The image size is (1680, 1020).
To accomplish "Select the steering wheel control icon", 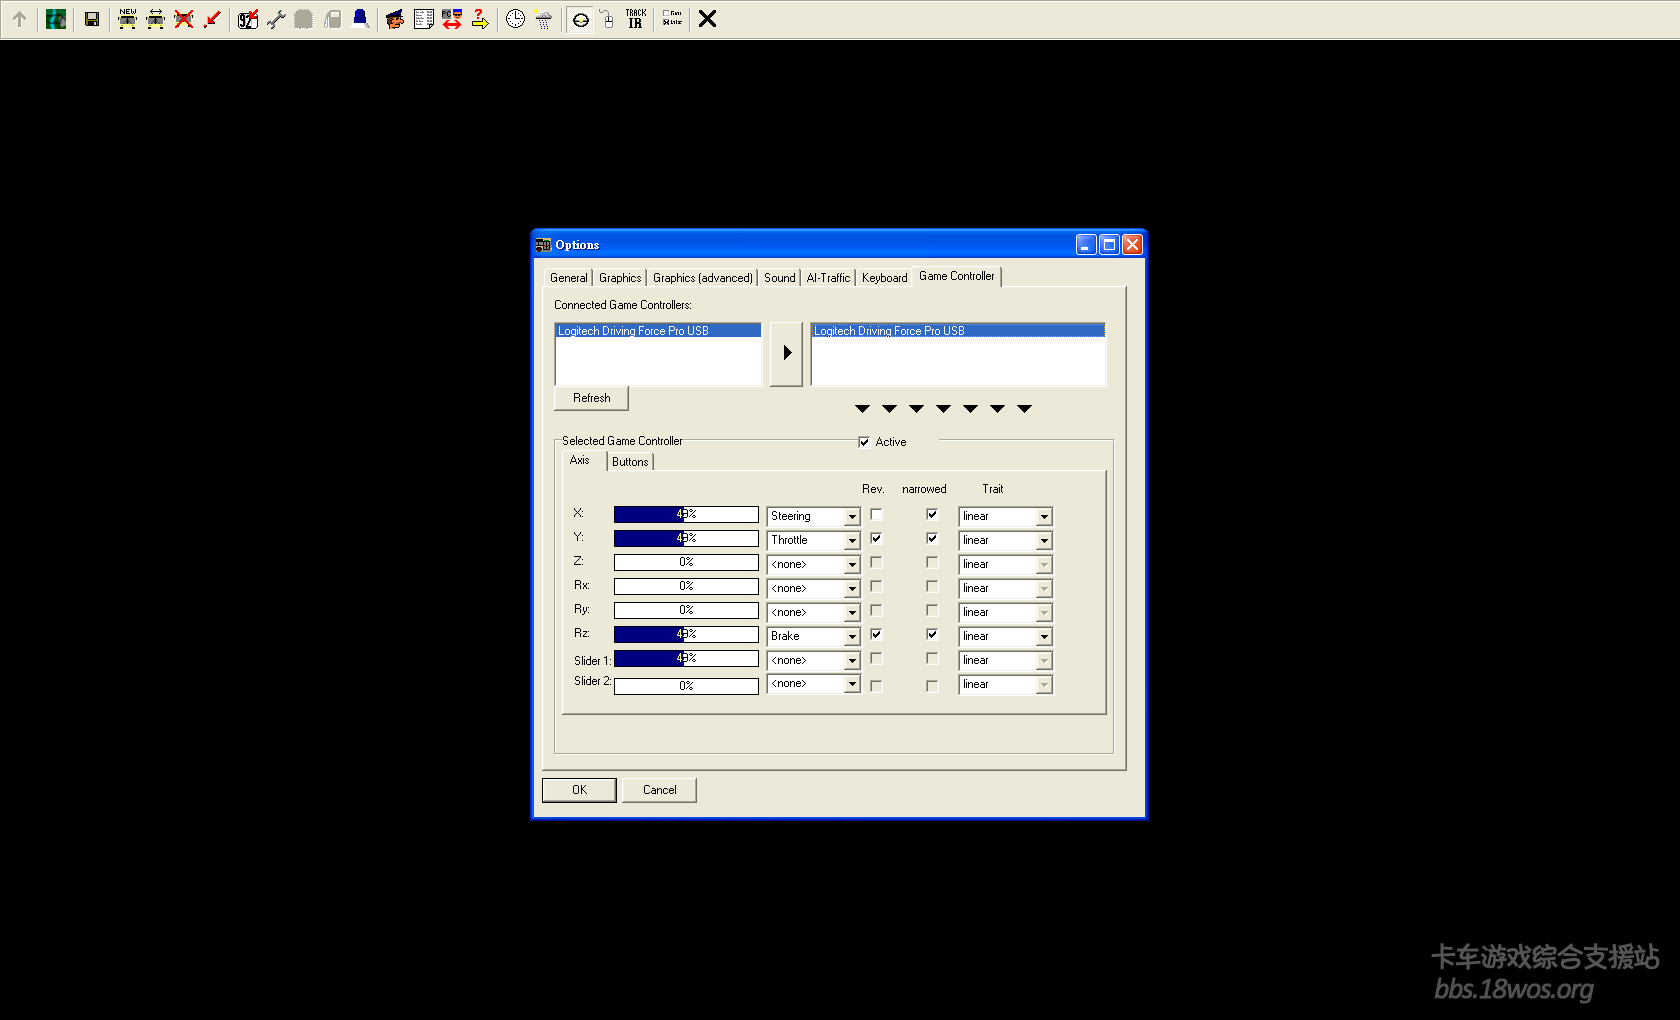I will 581,19.
